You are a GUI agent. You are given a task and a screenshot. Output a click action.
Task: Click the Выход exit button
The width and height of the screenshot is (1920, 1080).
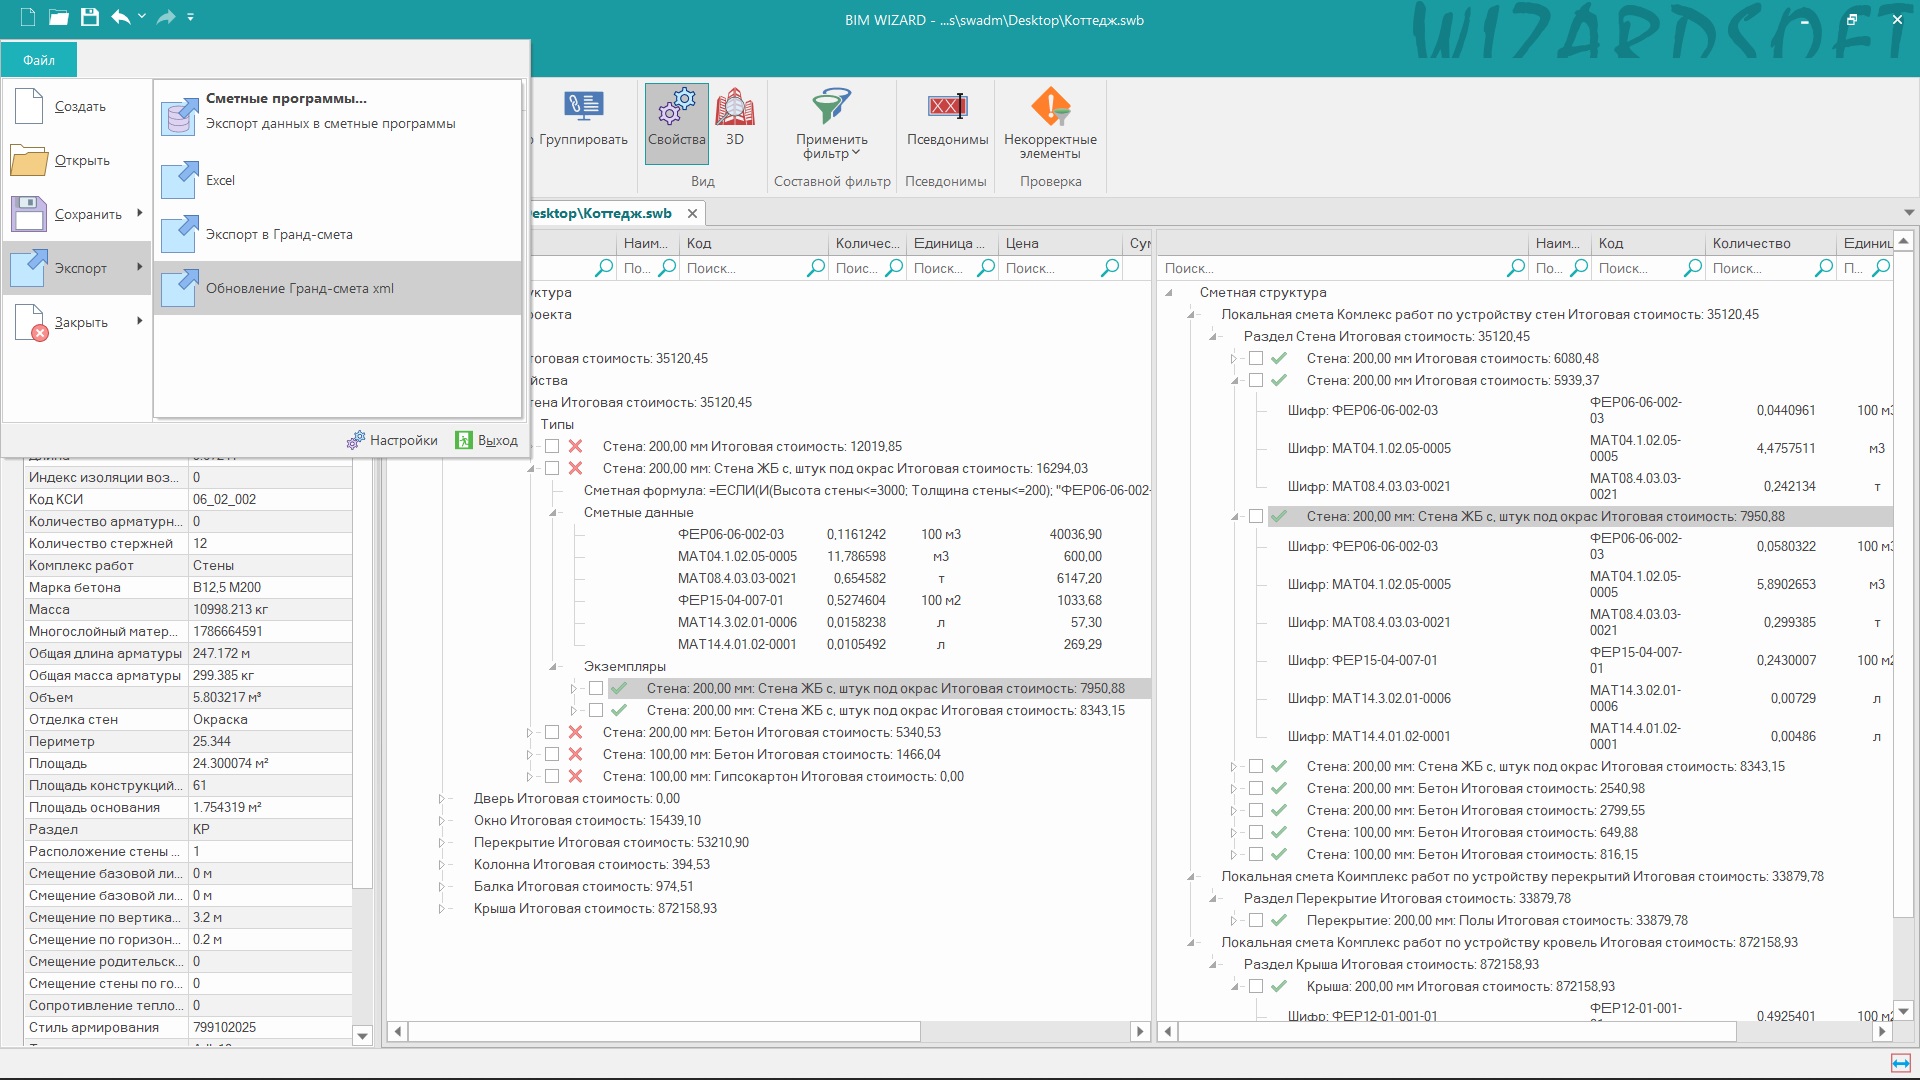487,440
